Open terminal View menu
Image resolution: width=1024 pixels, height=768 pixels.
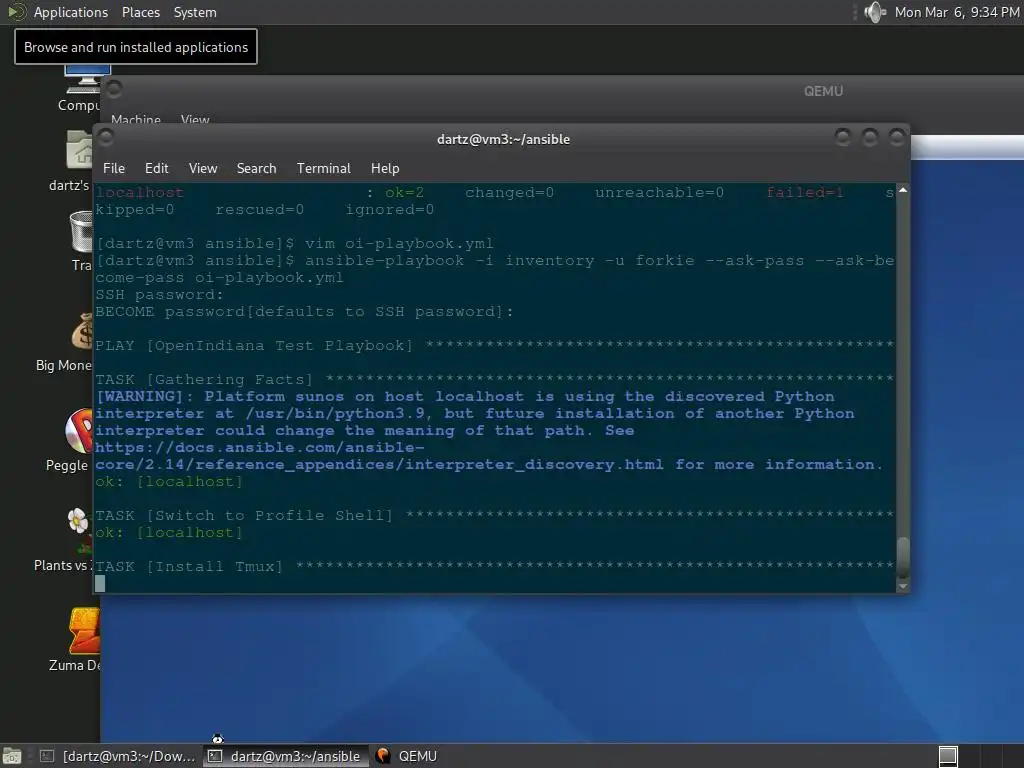(202, 168)
